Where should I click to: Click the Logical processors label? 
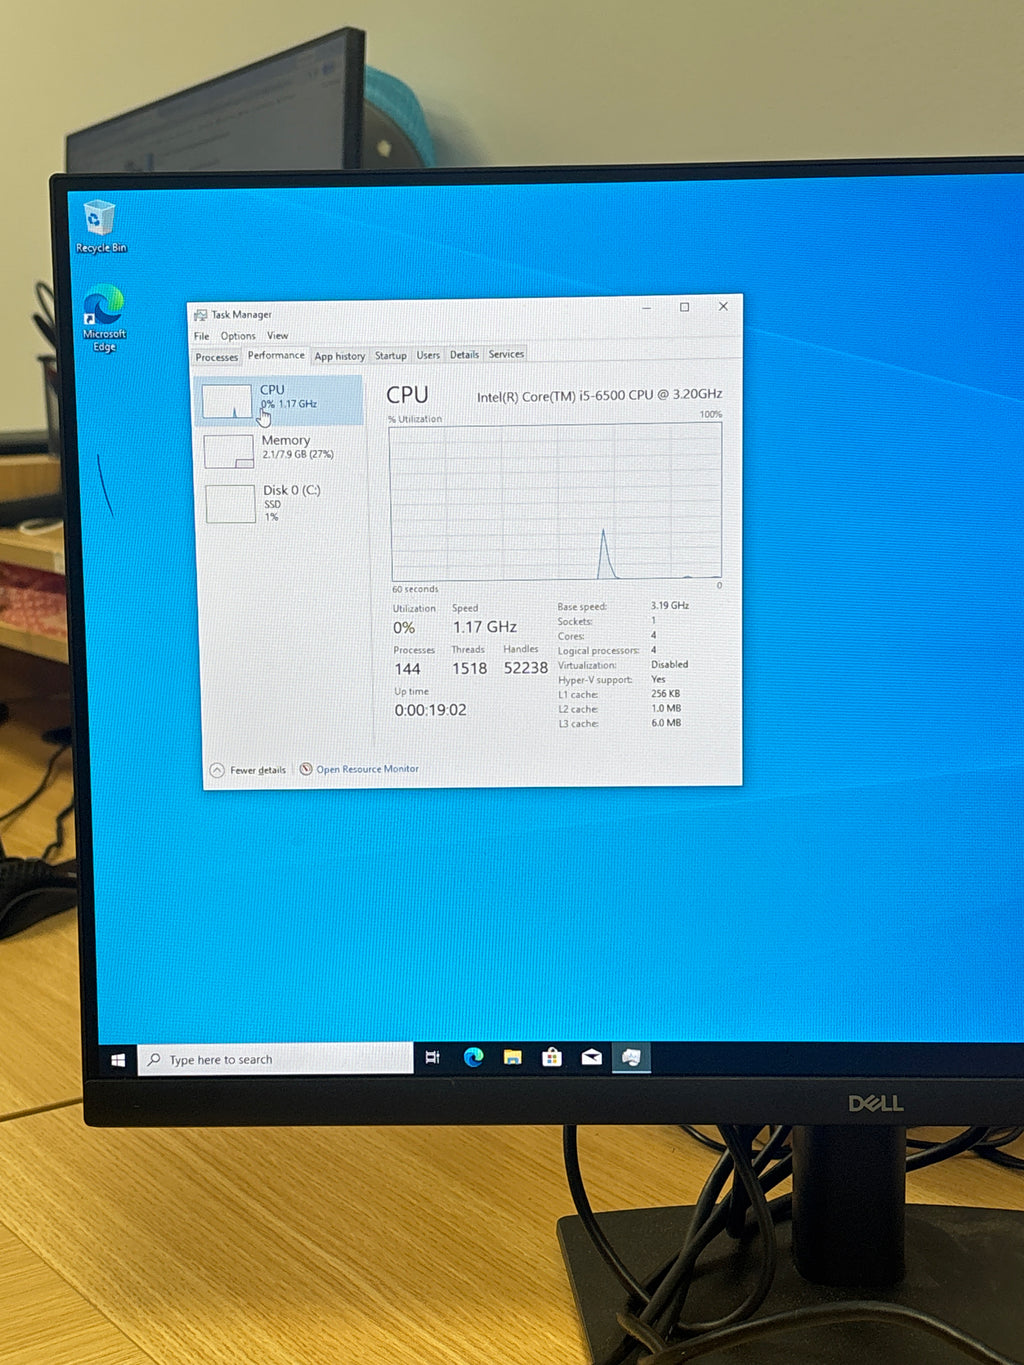click(598, 651)
